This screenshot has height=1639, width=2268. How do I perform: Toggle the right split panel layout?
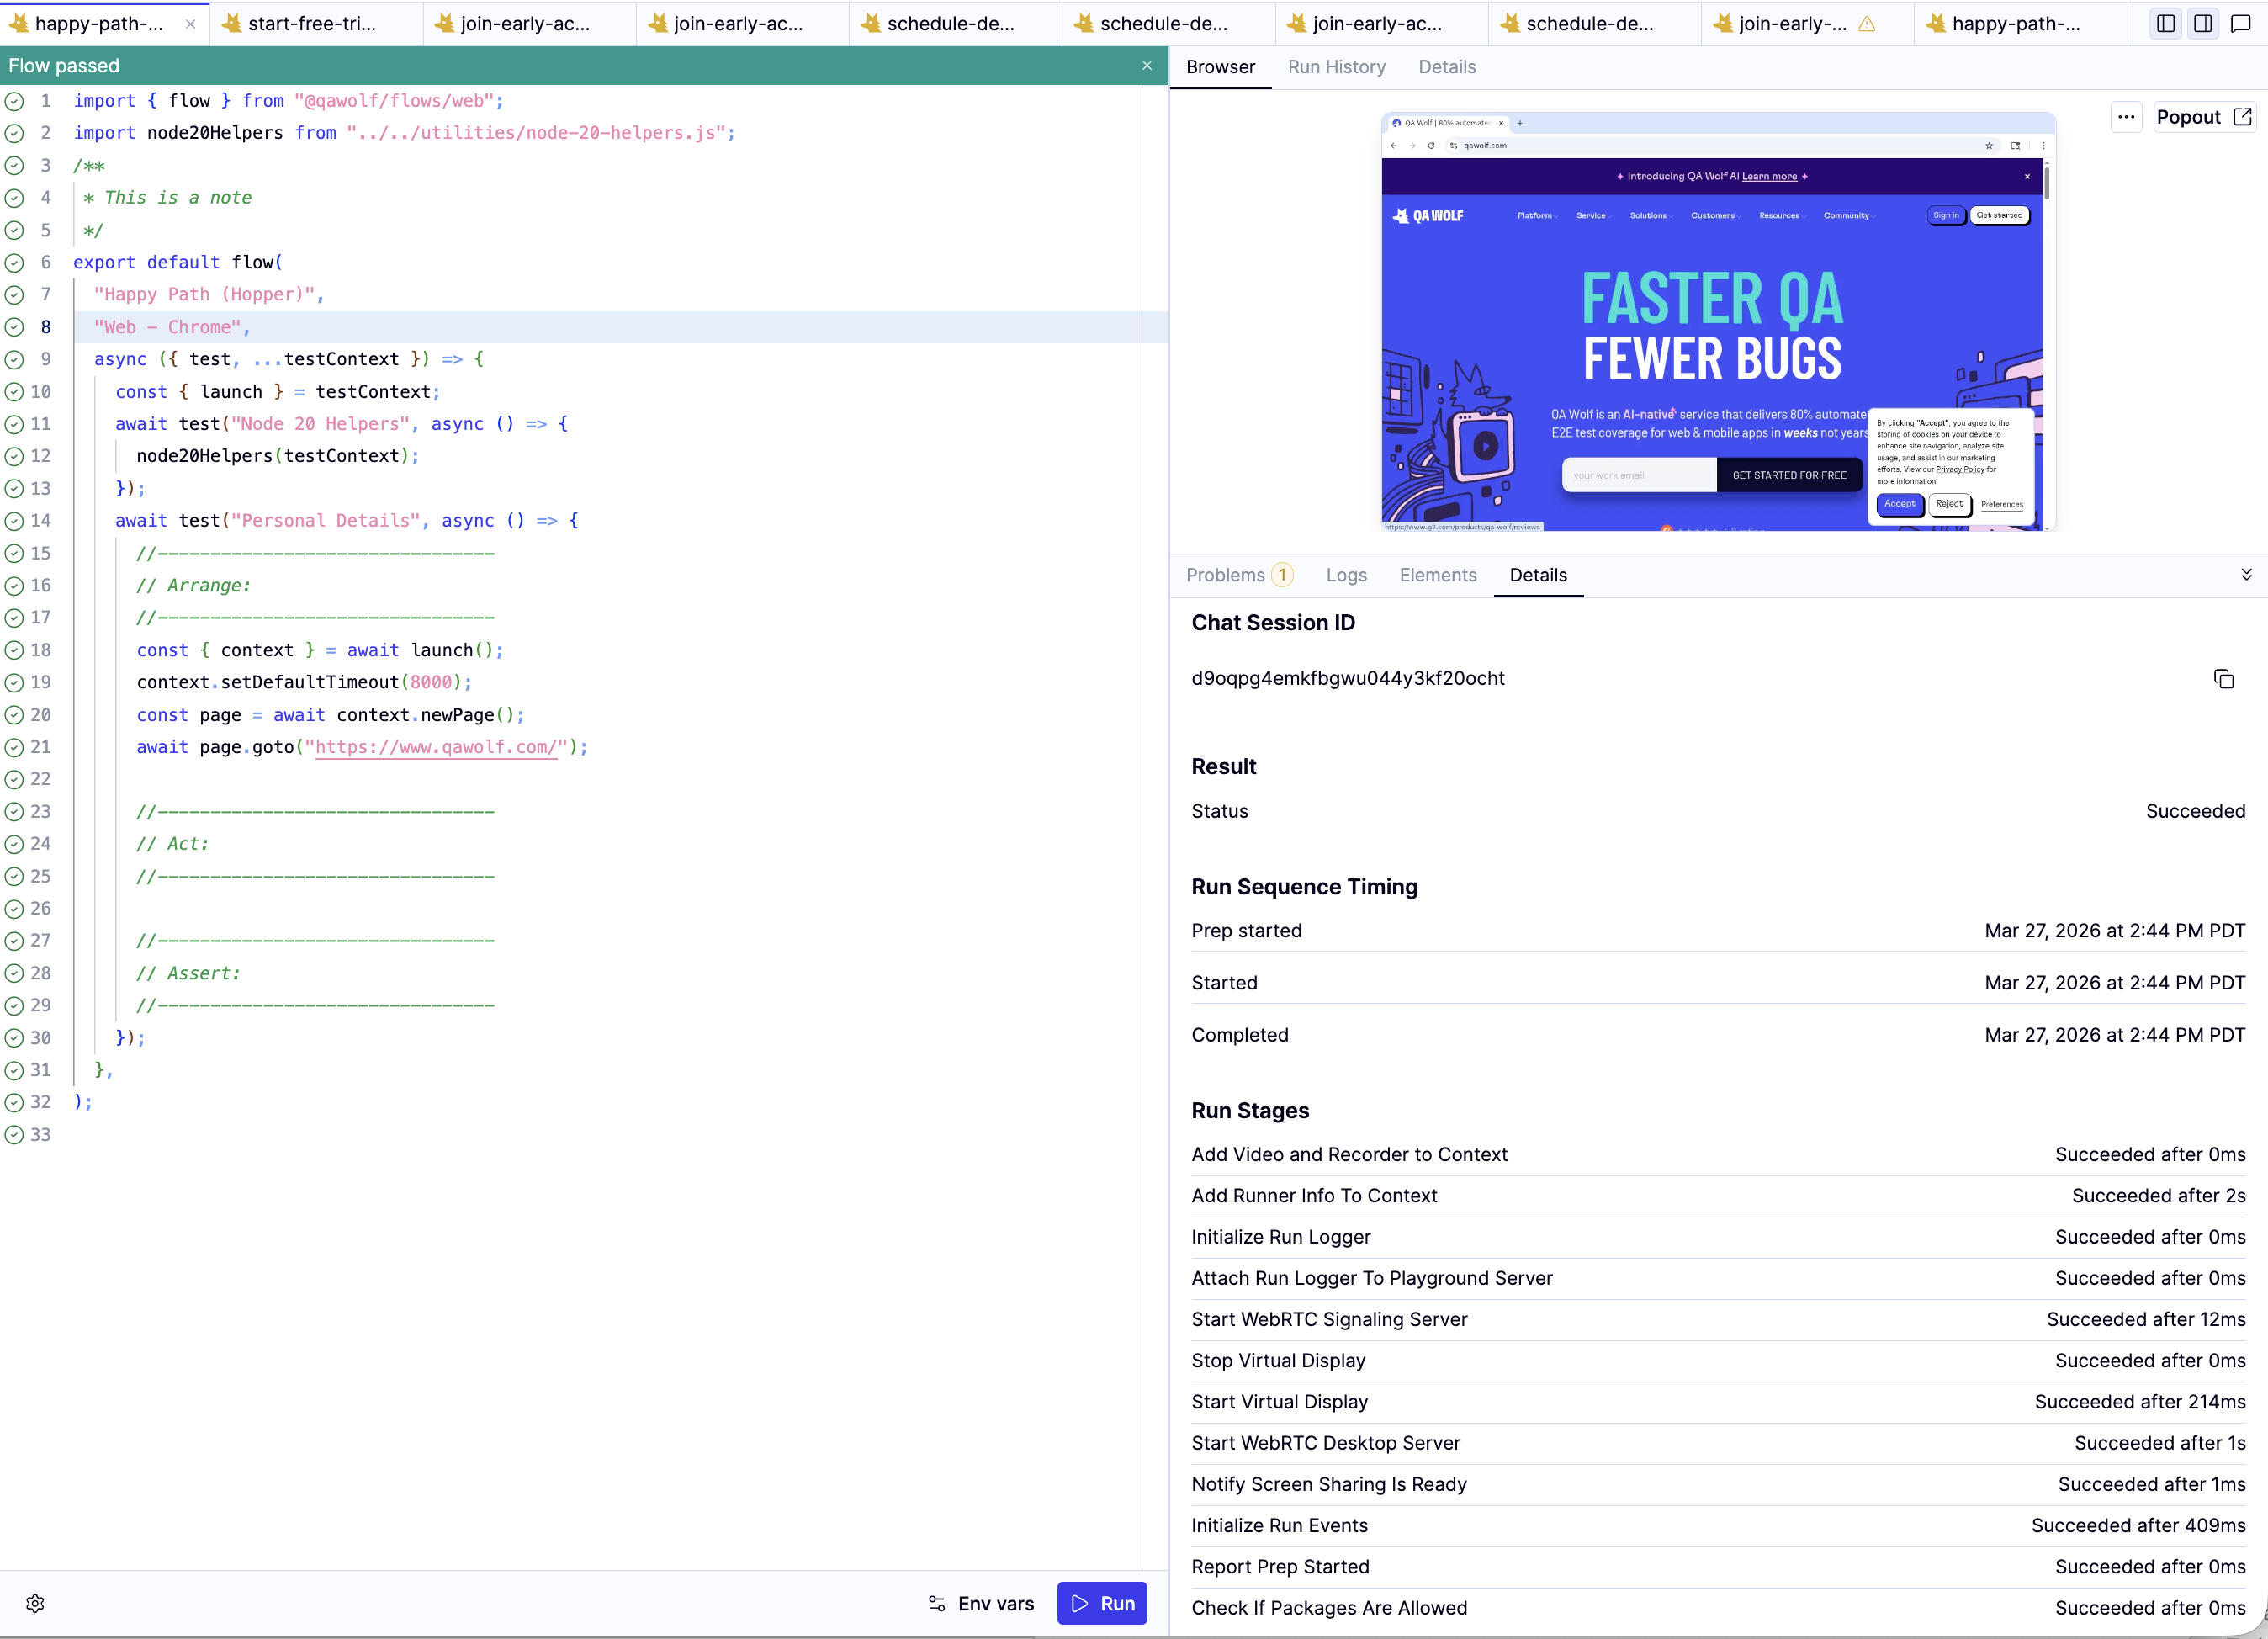pos(2204,23)
